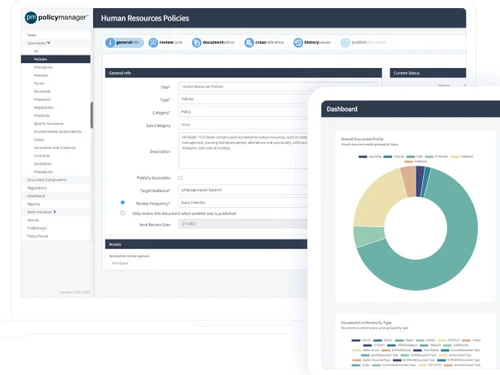Open the Sub-Category dropdown field
Screen dimensions: 500x375
pos(243,125)
